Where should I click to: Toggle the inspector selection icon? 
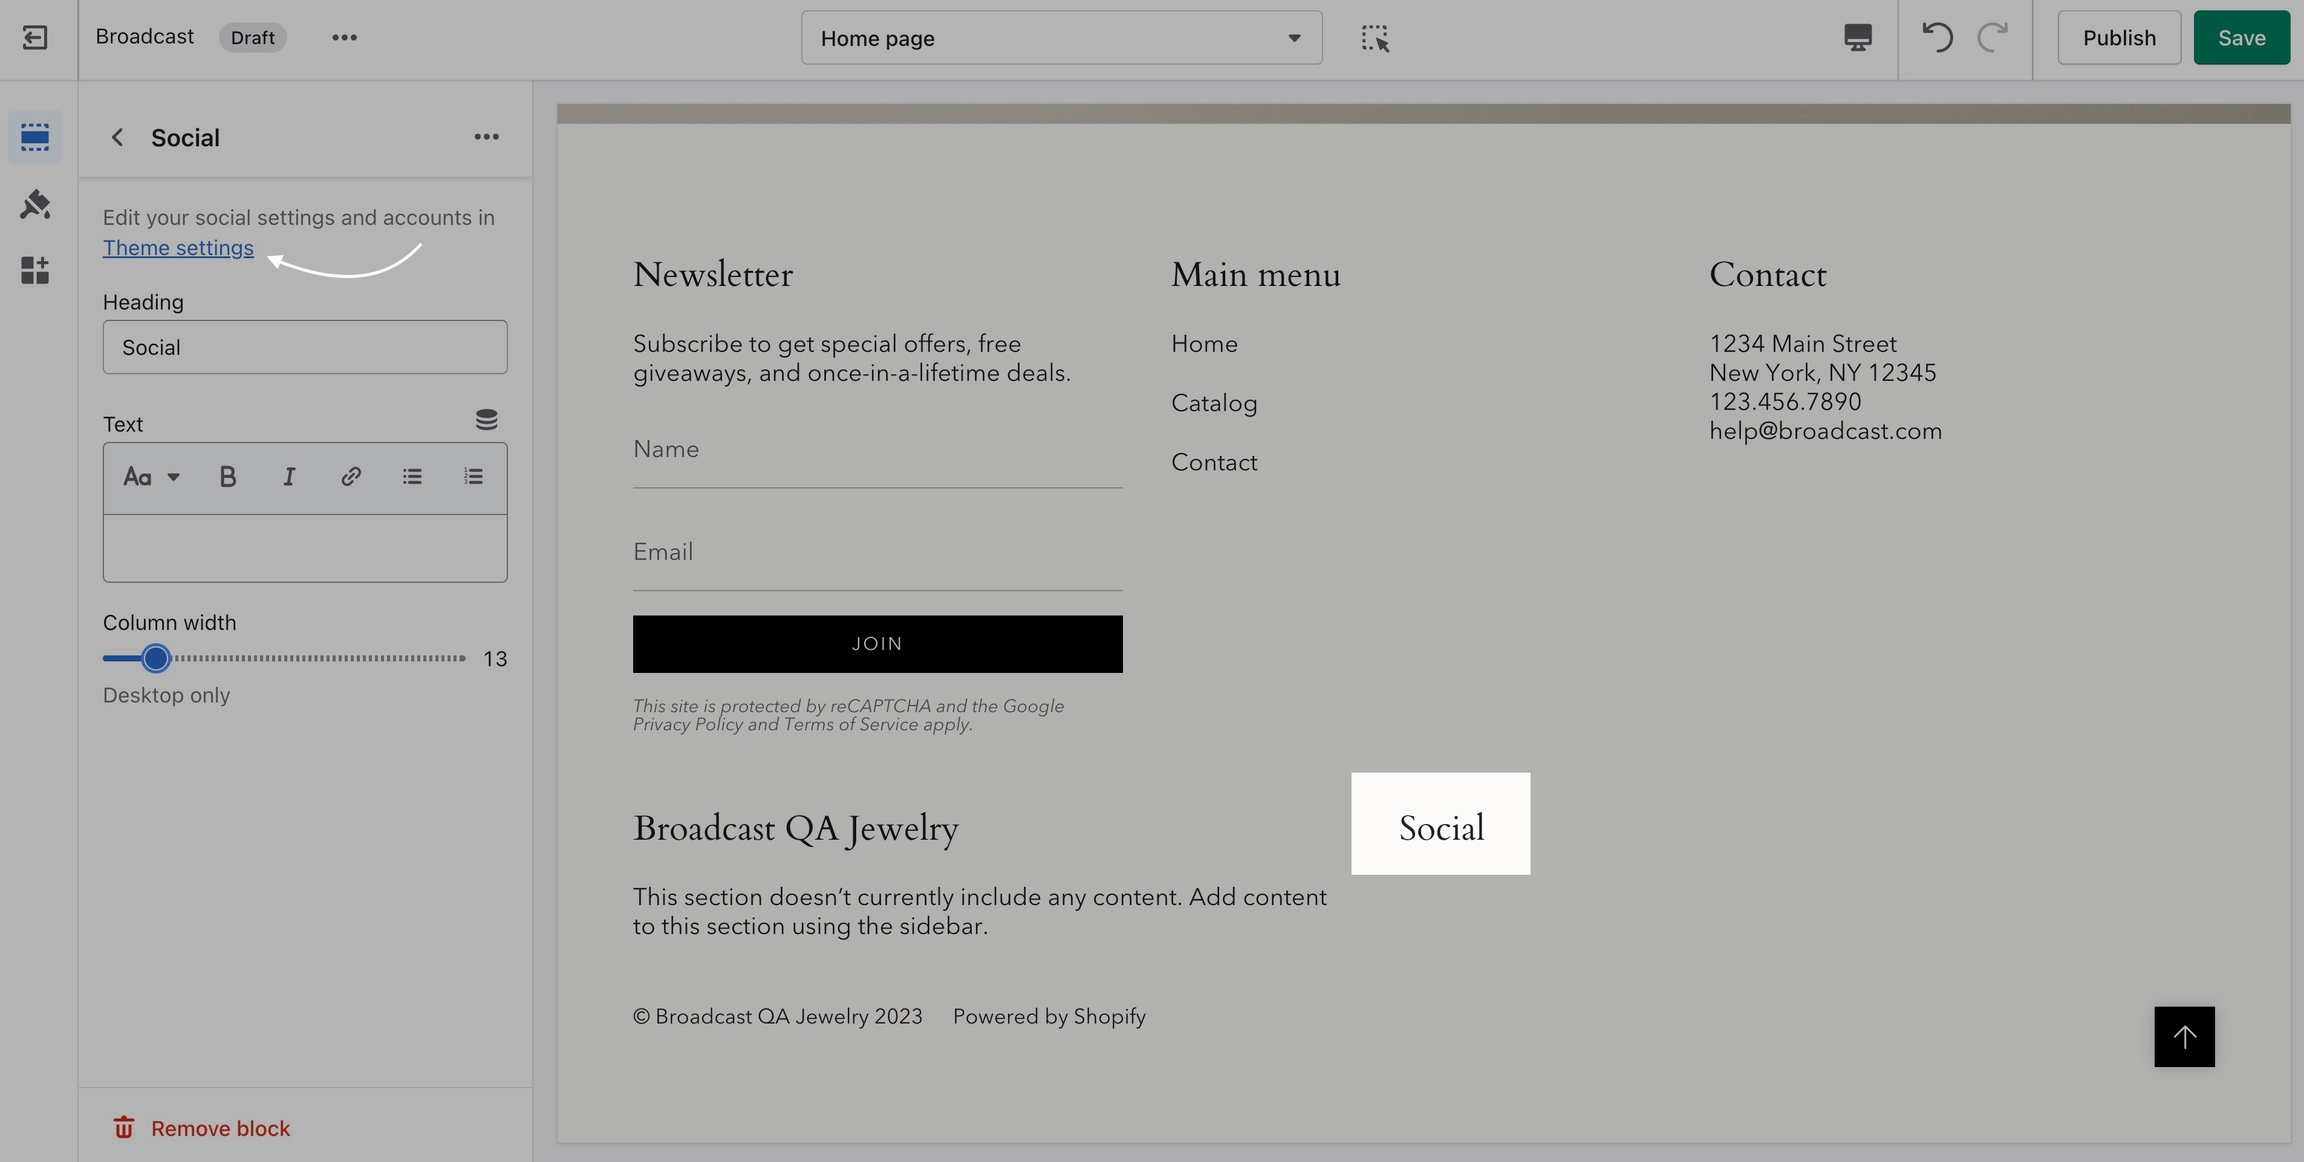1375,38
